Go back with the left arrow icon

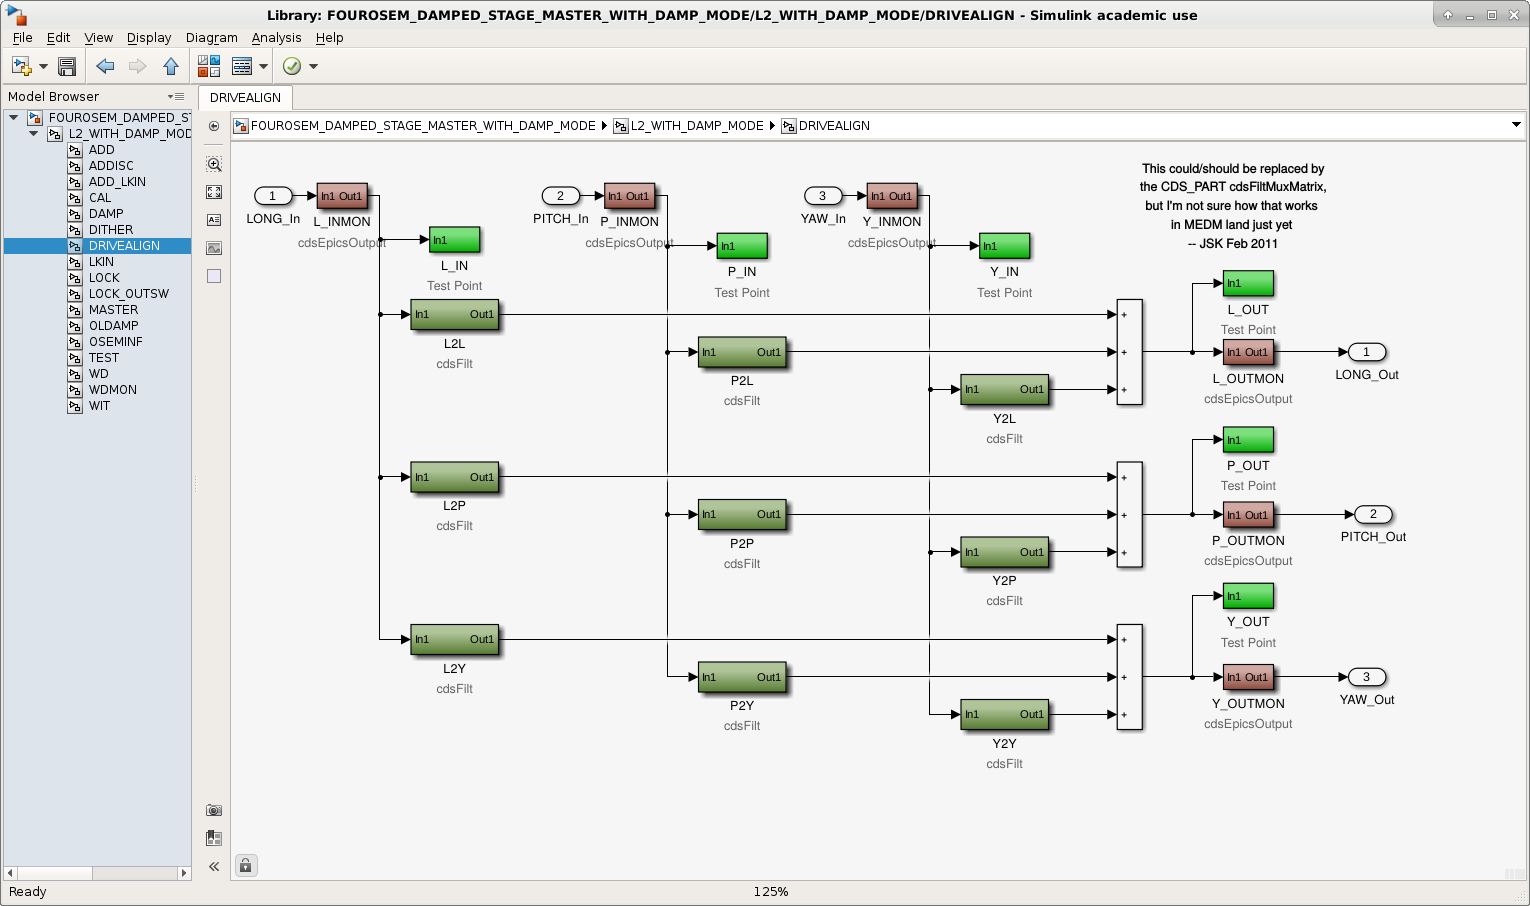coord(105,66)
